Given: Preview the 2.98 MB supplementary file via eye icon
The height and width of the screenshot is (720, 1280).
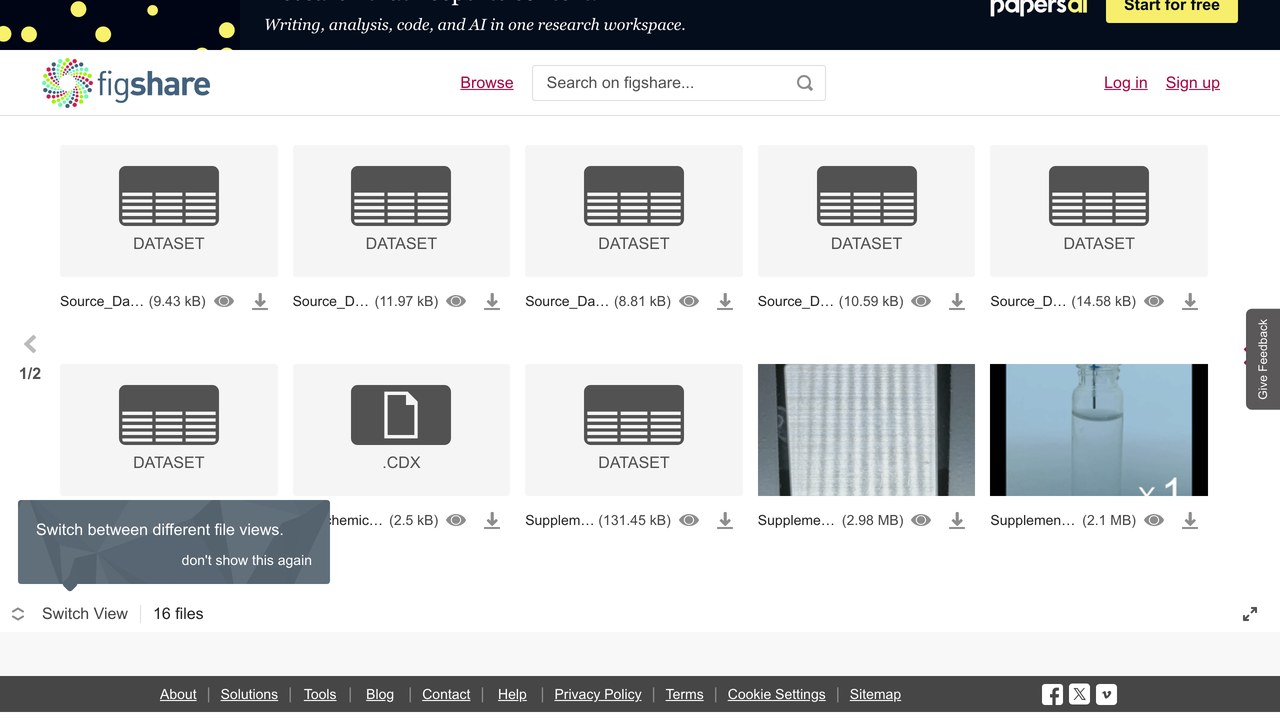Looking at the screenshot, I should click(x=921, y=520).
